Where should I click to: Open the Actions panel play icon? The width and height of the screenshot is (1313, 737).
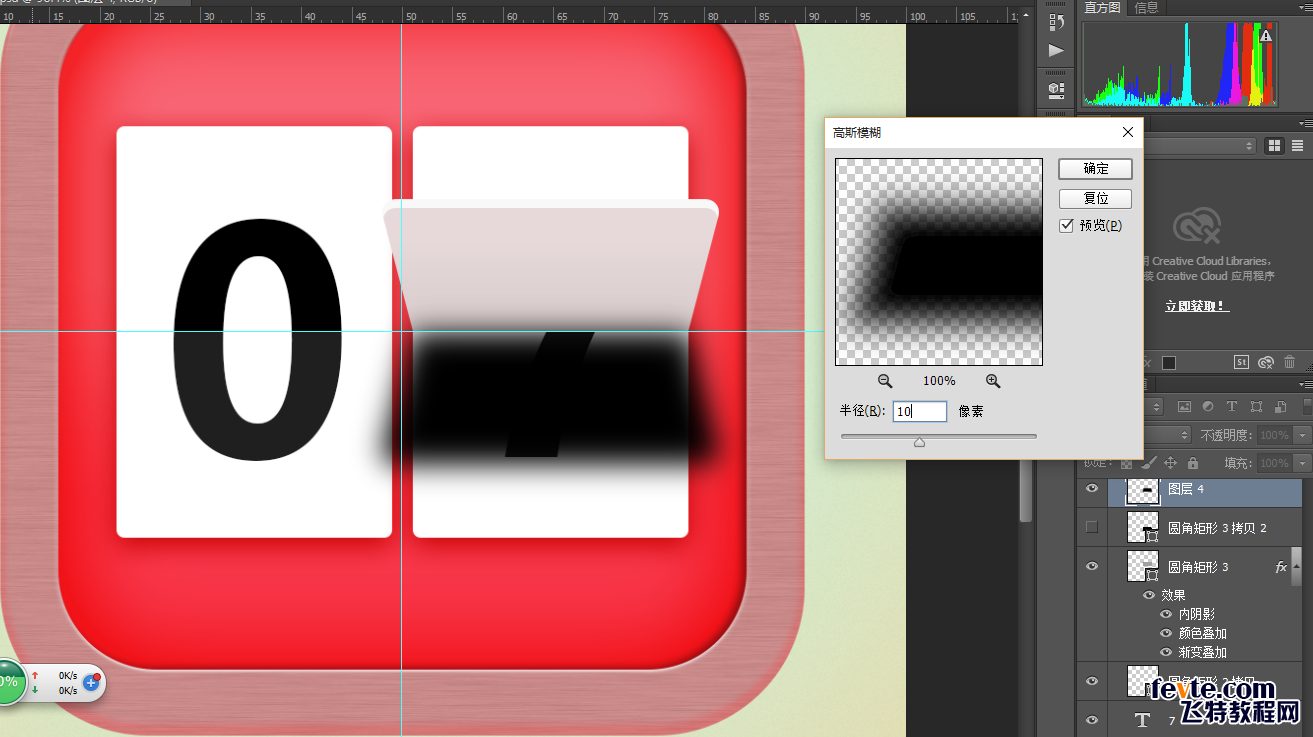(x=1056, y=50)
